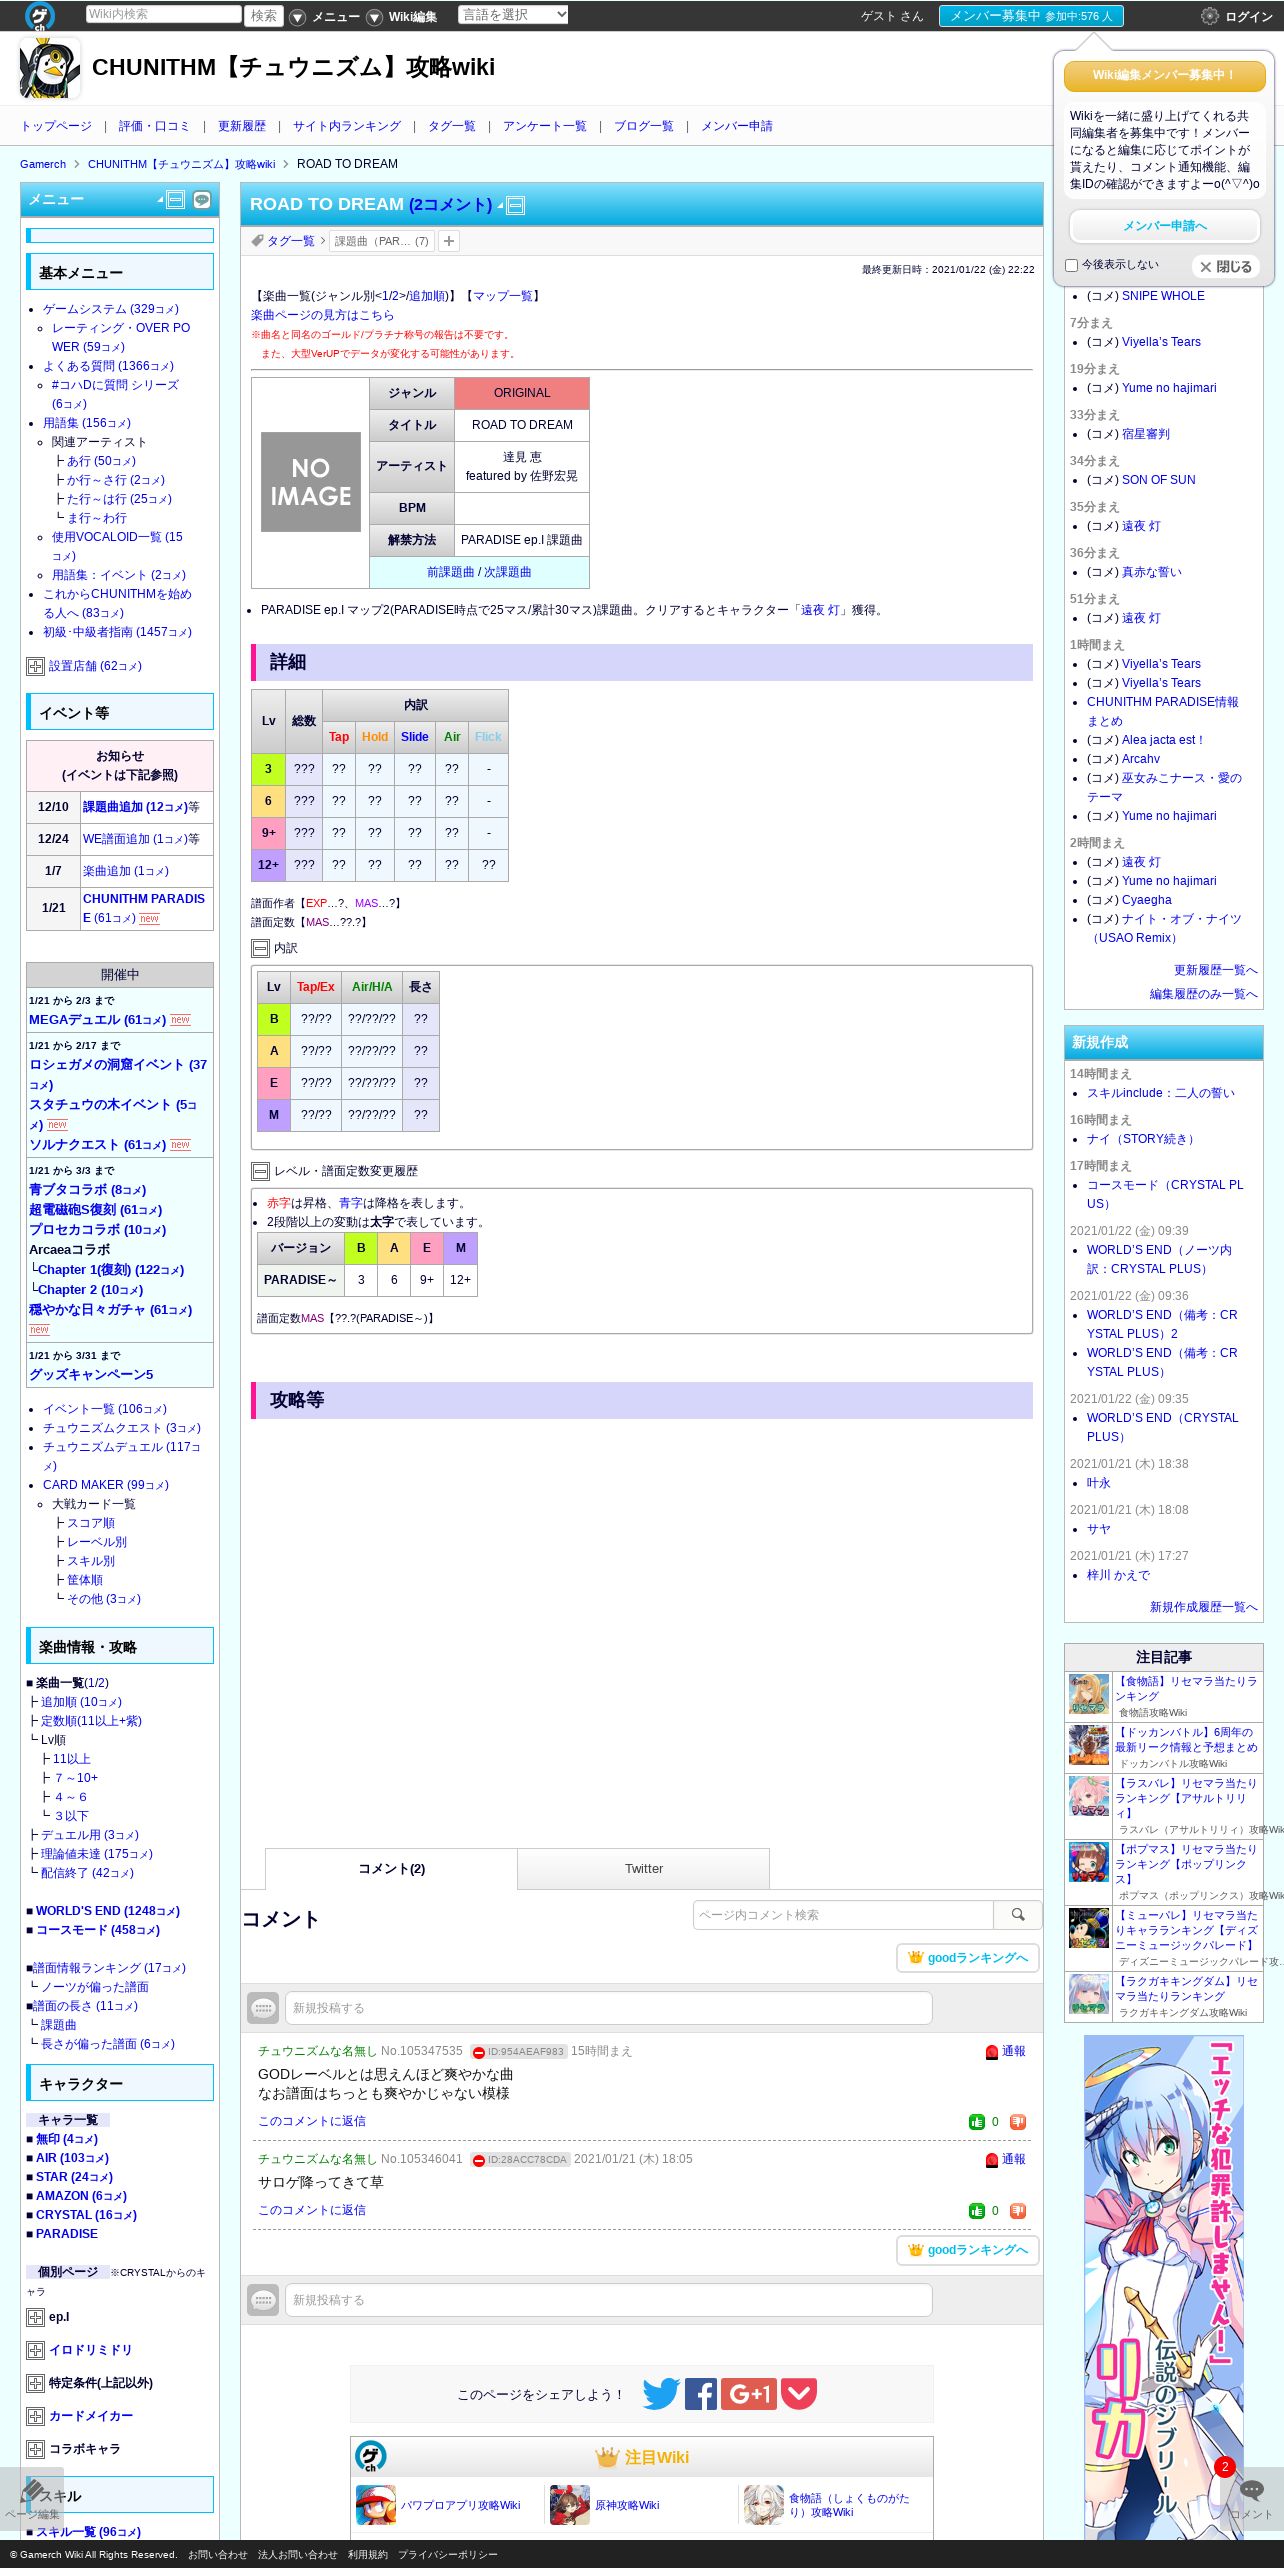Image resolution: width=1284 pixels, height=2568 pixels.
Task: Tick the 今後表示しない checkbox
Action: [1072, 266]
